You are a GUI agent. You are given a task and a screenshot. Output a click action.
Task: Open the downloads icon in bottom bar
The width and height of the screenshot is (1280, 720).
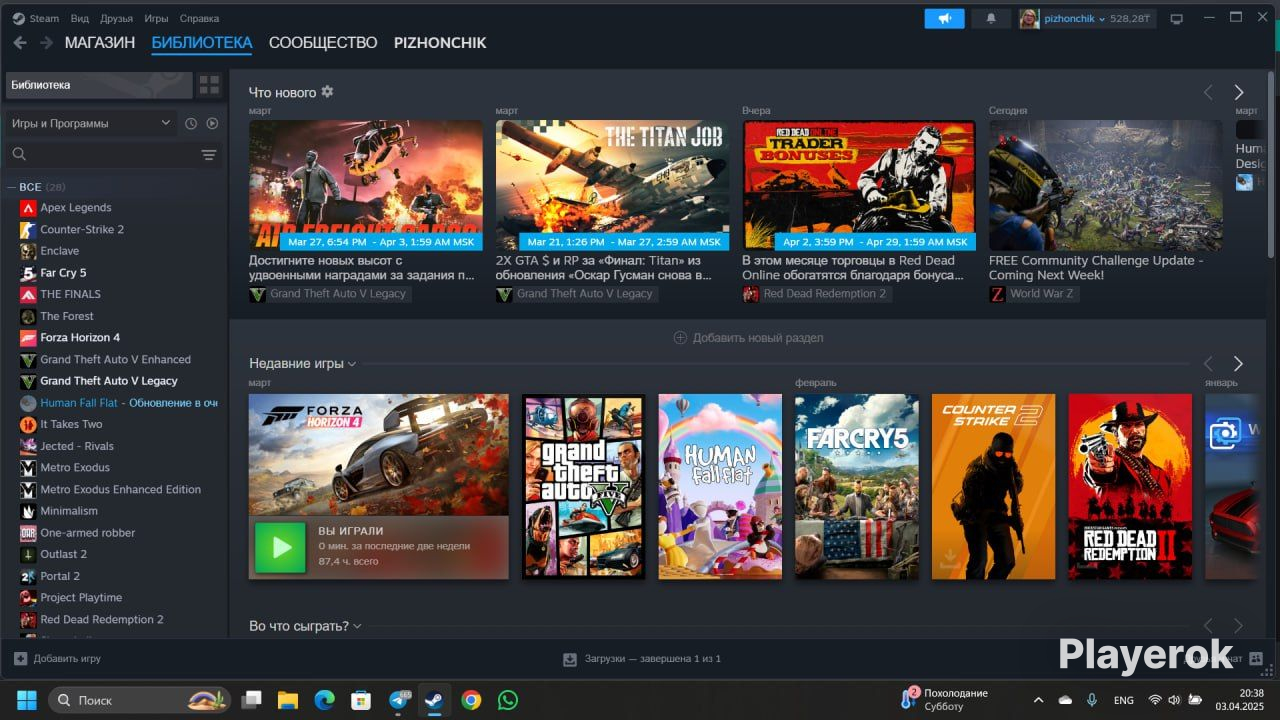[x=570, y=659]
